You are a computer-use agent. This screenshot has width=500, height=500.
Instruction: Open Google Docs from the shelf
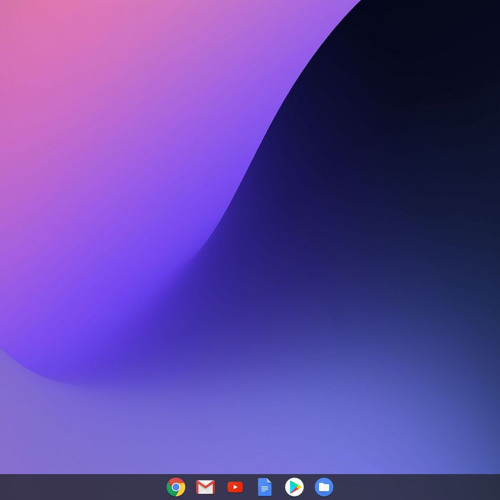pyautogui.click(x=265, y=487)
